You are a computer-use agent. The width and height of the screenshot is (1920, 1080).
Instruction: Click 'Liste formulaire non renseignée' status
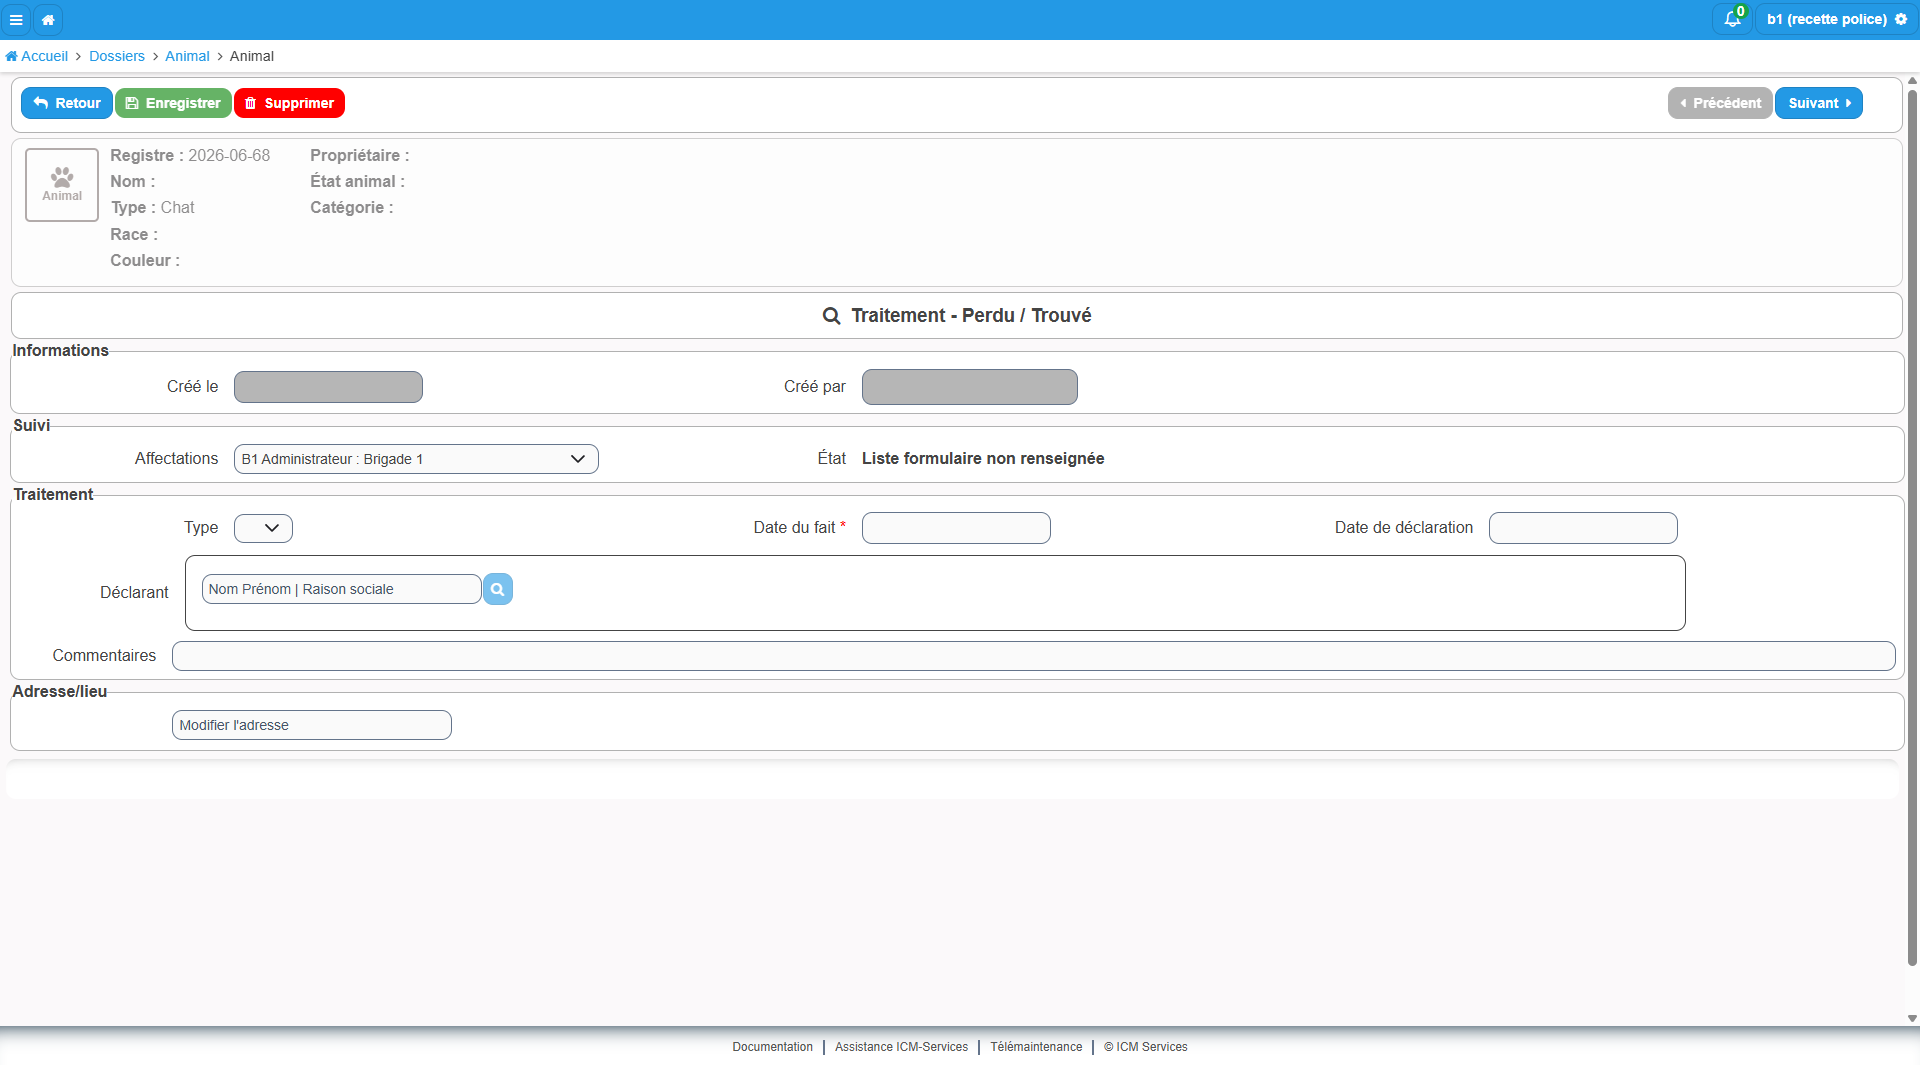pyautogui.click(x=983, y=459)
